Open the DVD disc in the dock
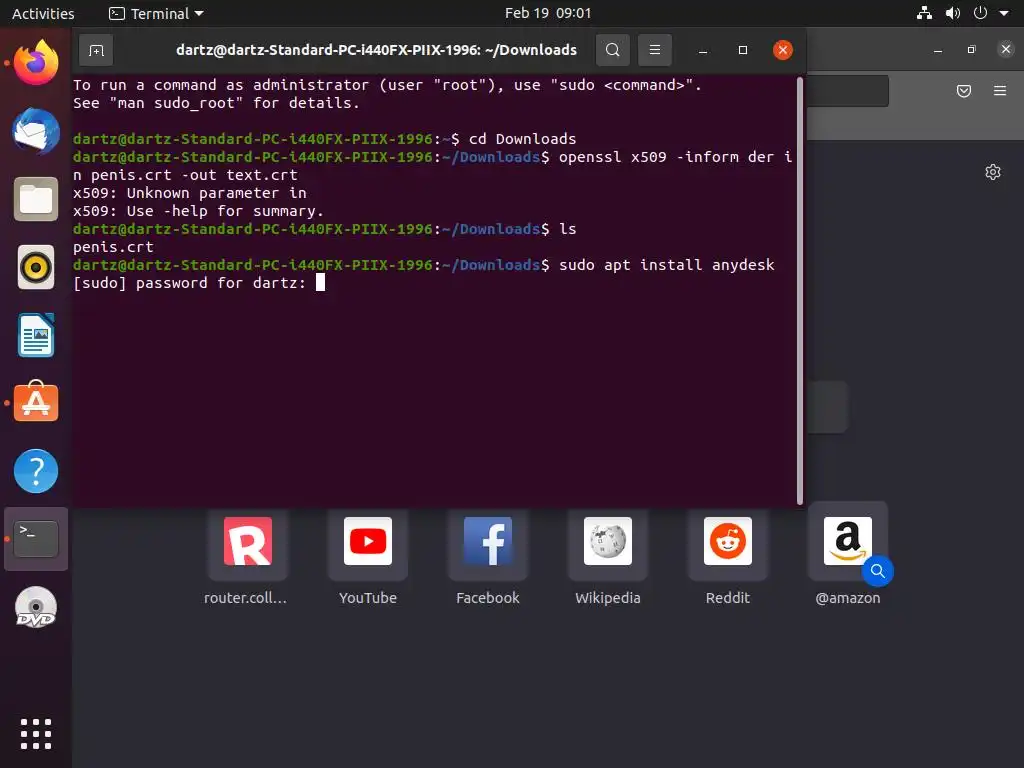The image size is (1024, 768). coord(36,607)
